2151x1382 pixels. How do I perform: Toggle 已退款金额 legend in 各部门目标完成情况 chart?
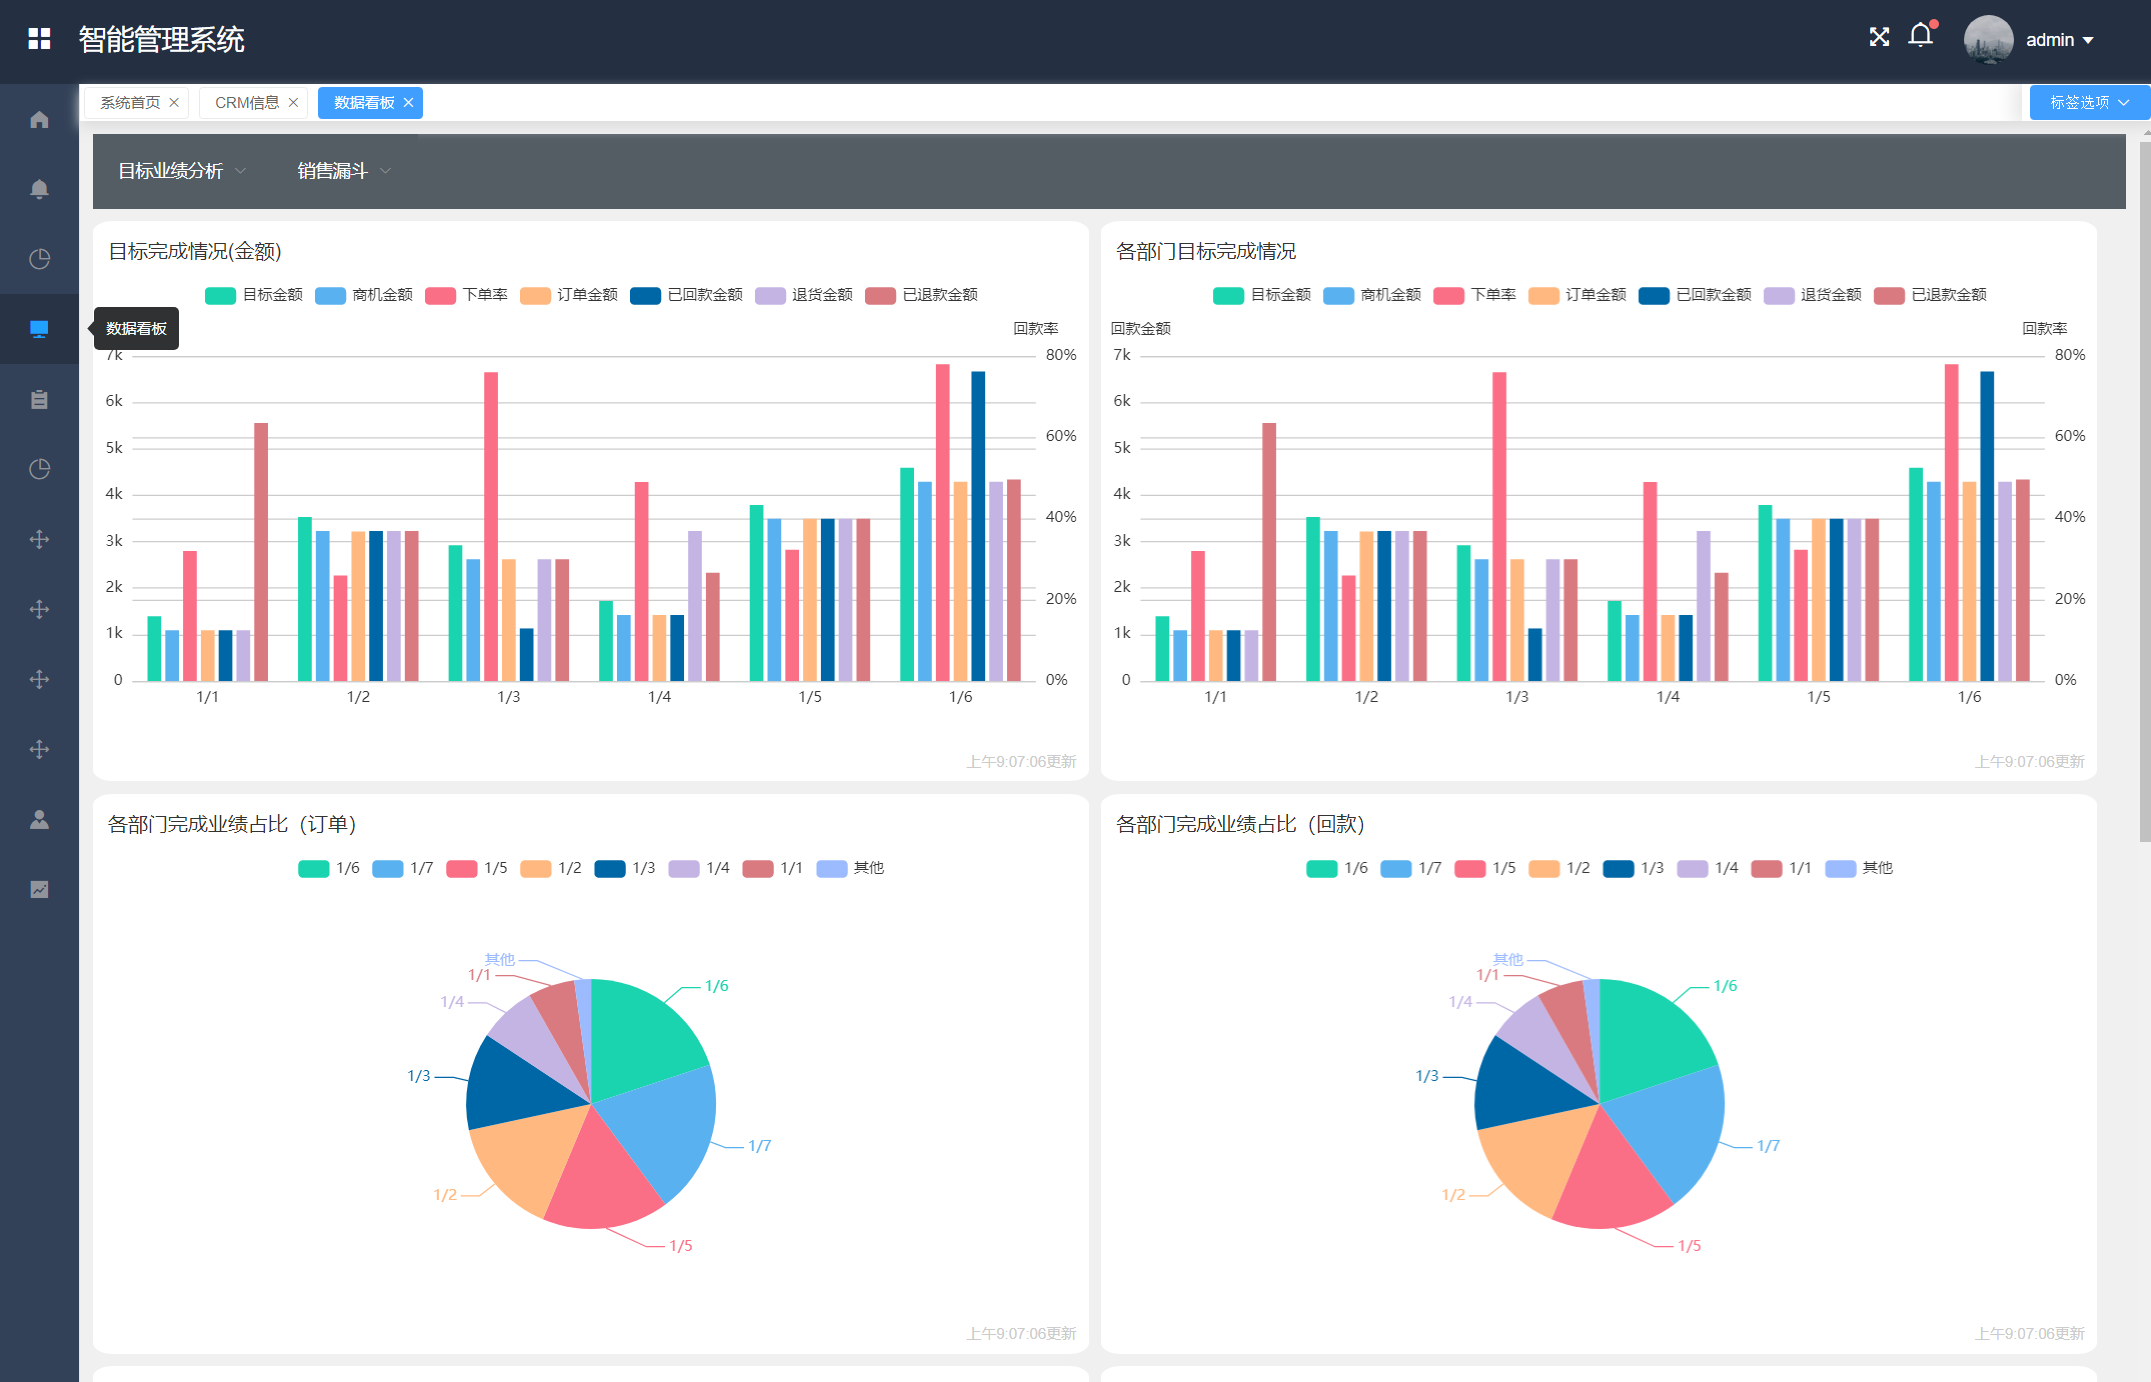[x=1931, y=295]
